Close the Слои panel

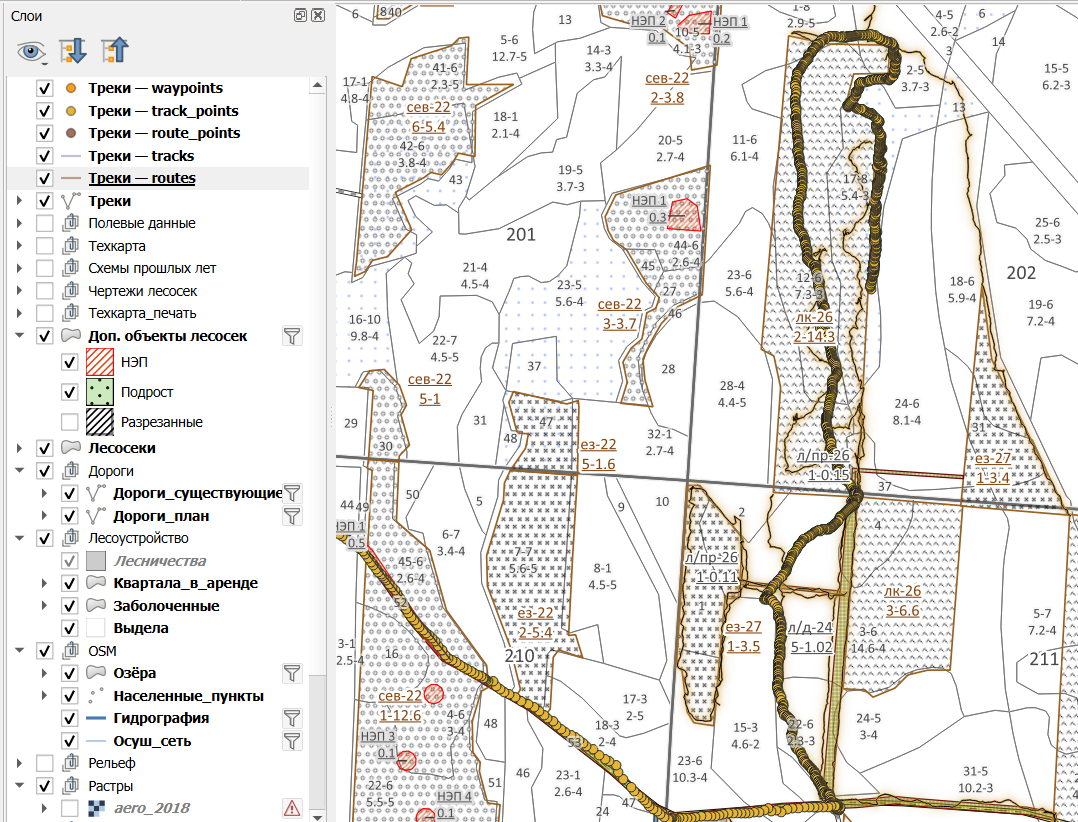pos(318,15)
